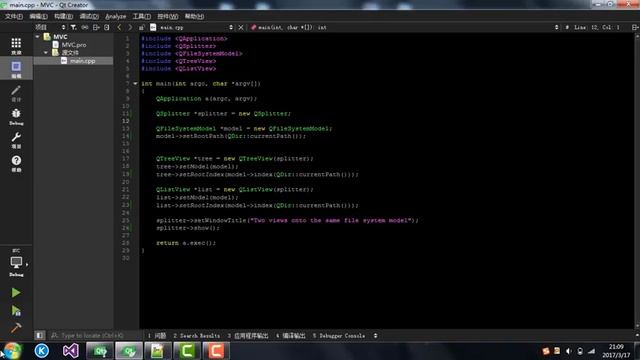
Task: Split the editor view at toolbar end
Action: tap(635, 27)
